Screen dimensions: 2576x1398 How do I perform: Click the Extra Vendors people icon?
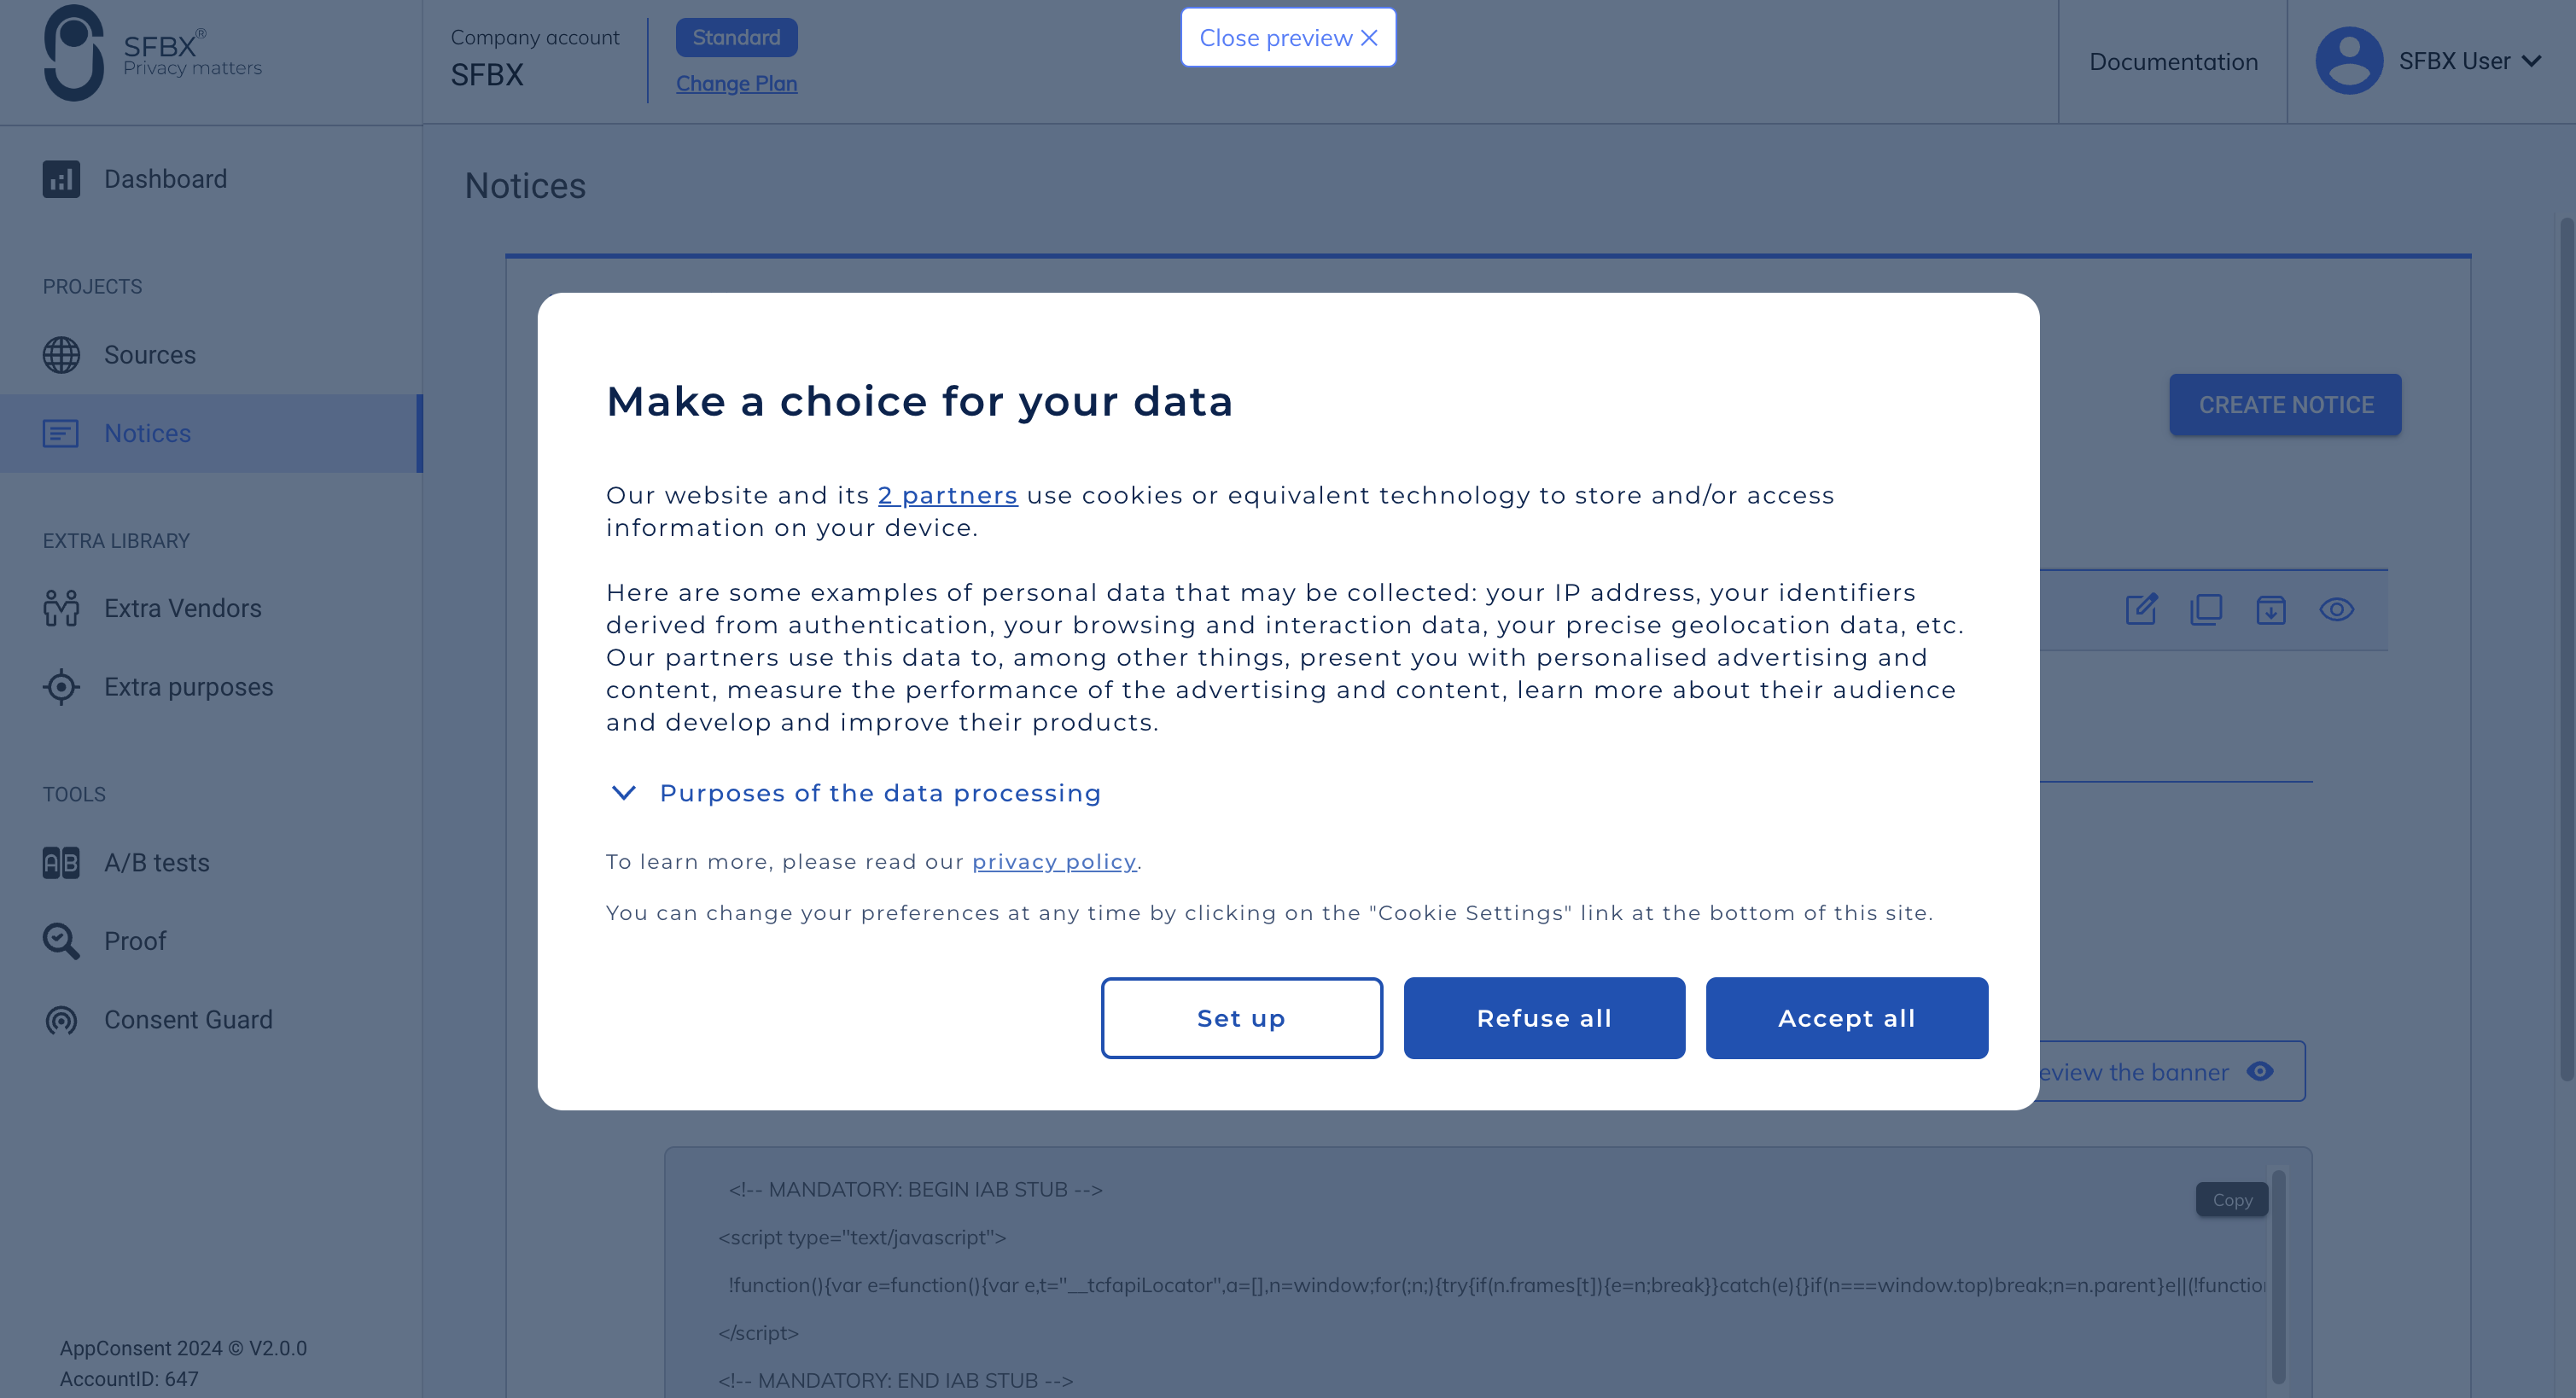[61, 608]
